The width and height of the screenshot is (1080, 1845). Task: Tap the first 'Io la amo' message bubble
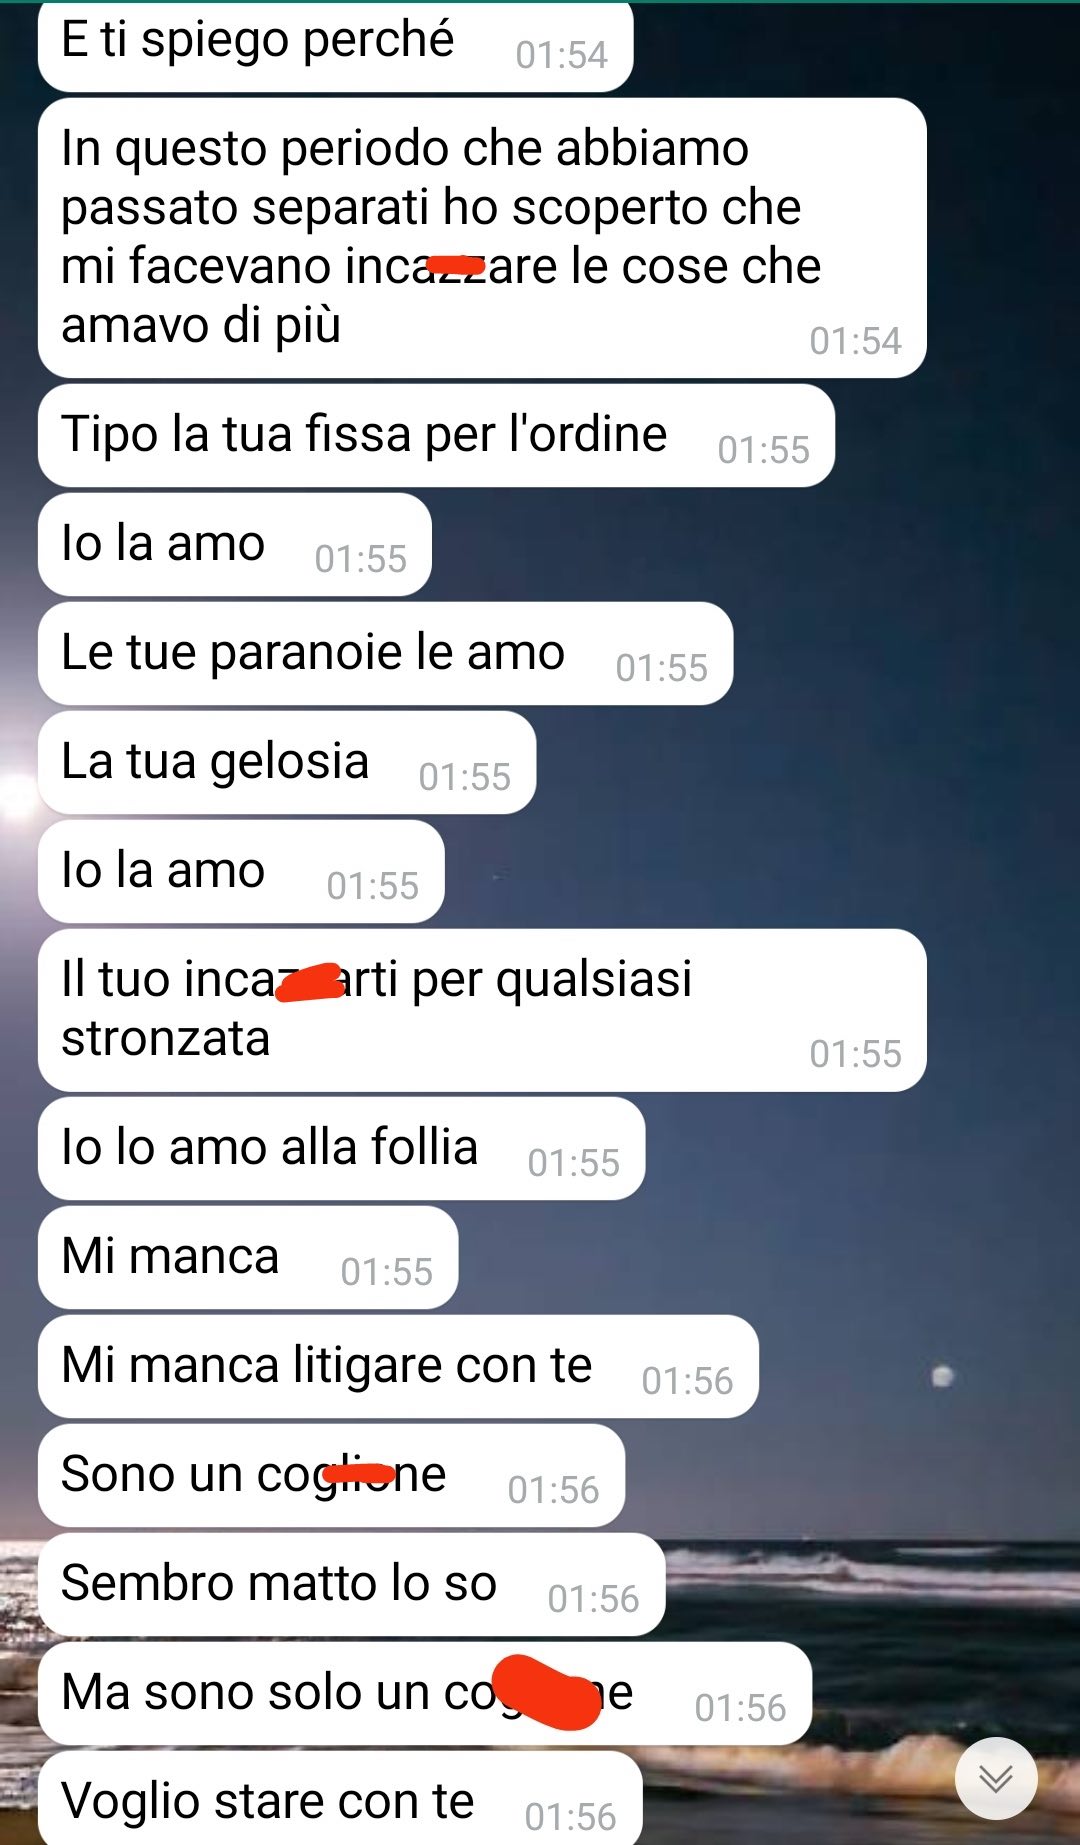(235, 545)
